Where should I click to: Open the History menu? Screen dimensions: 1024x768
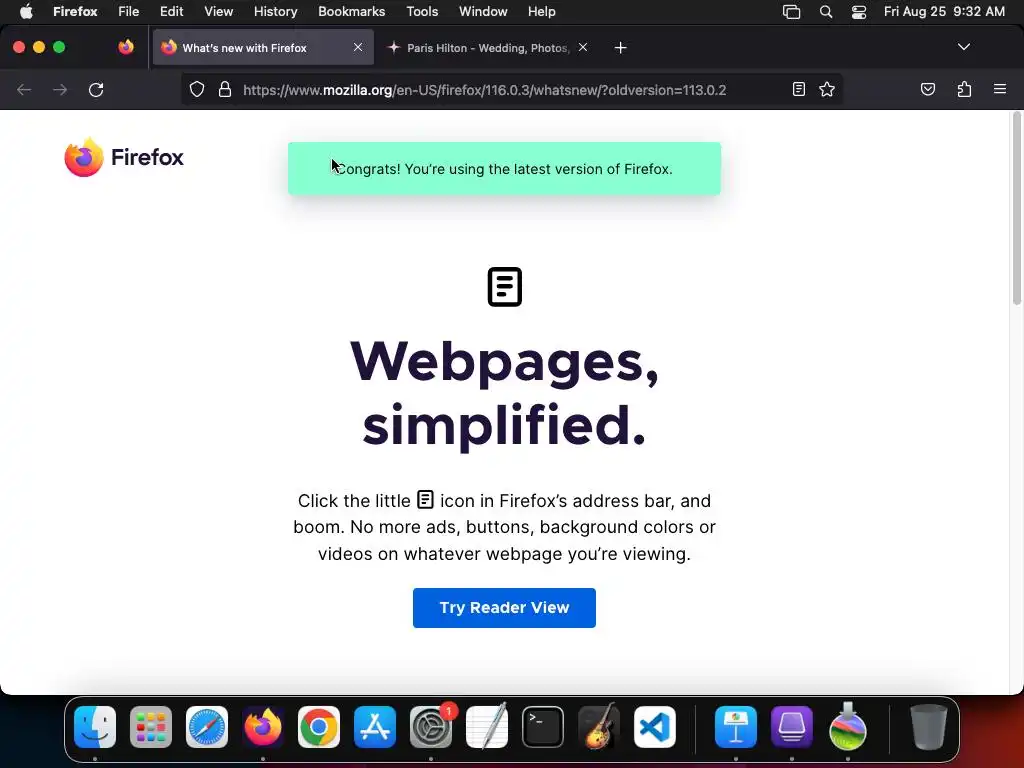[x=276, y=12]
